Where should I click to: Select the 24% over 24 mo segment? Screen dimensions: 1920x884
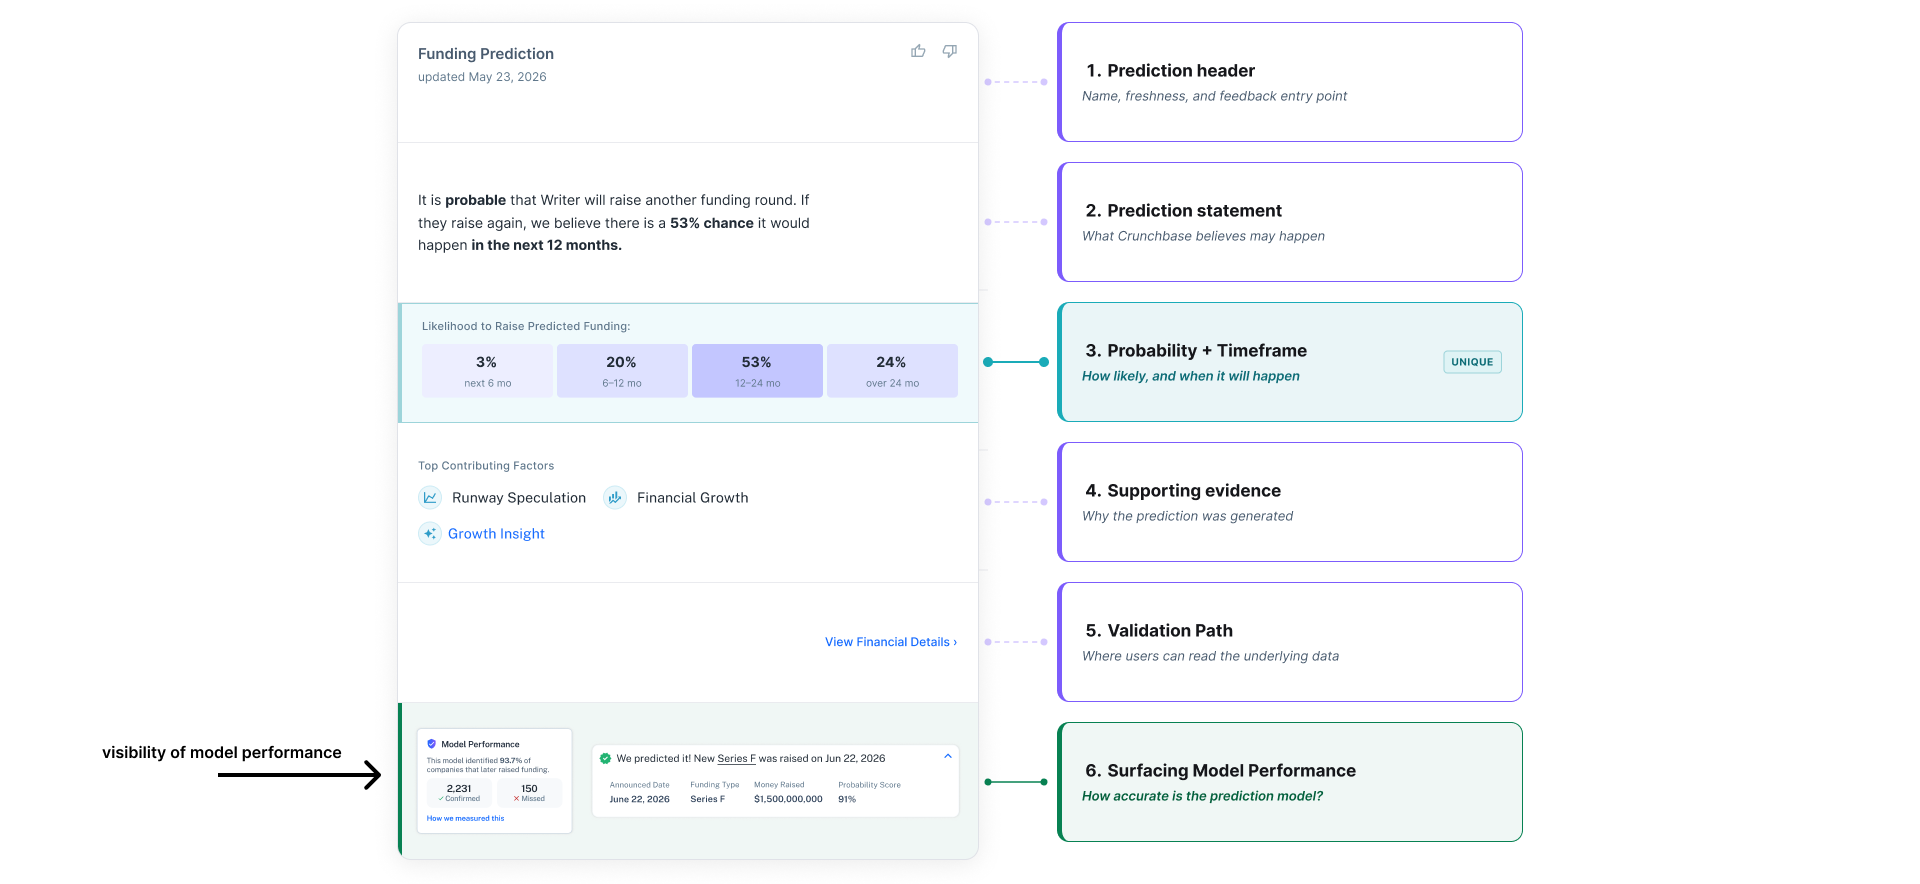(892, 371)
